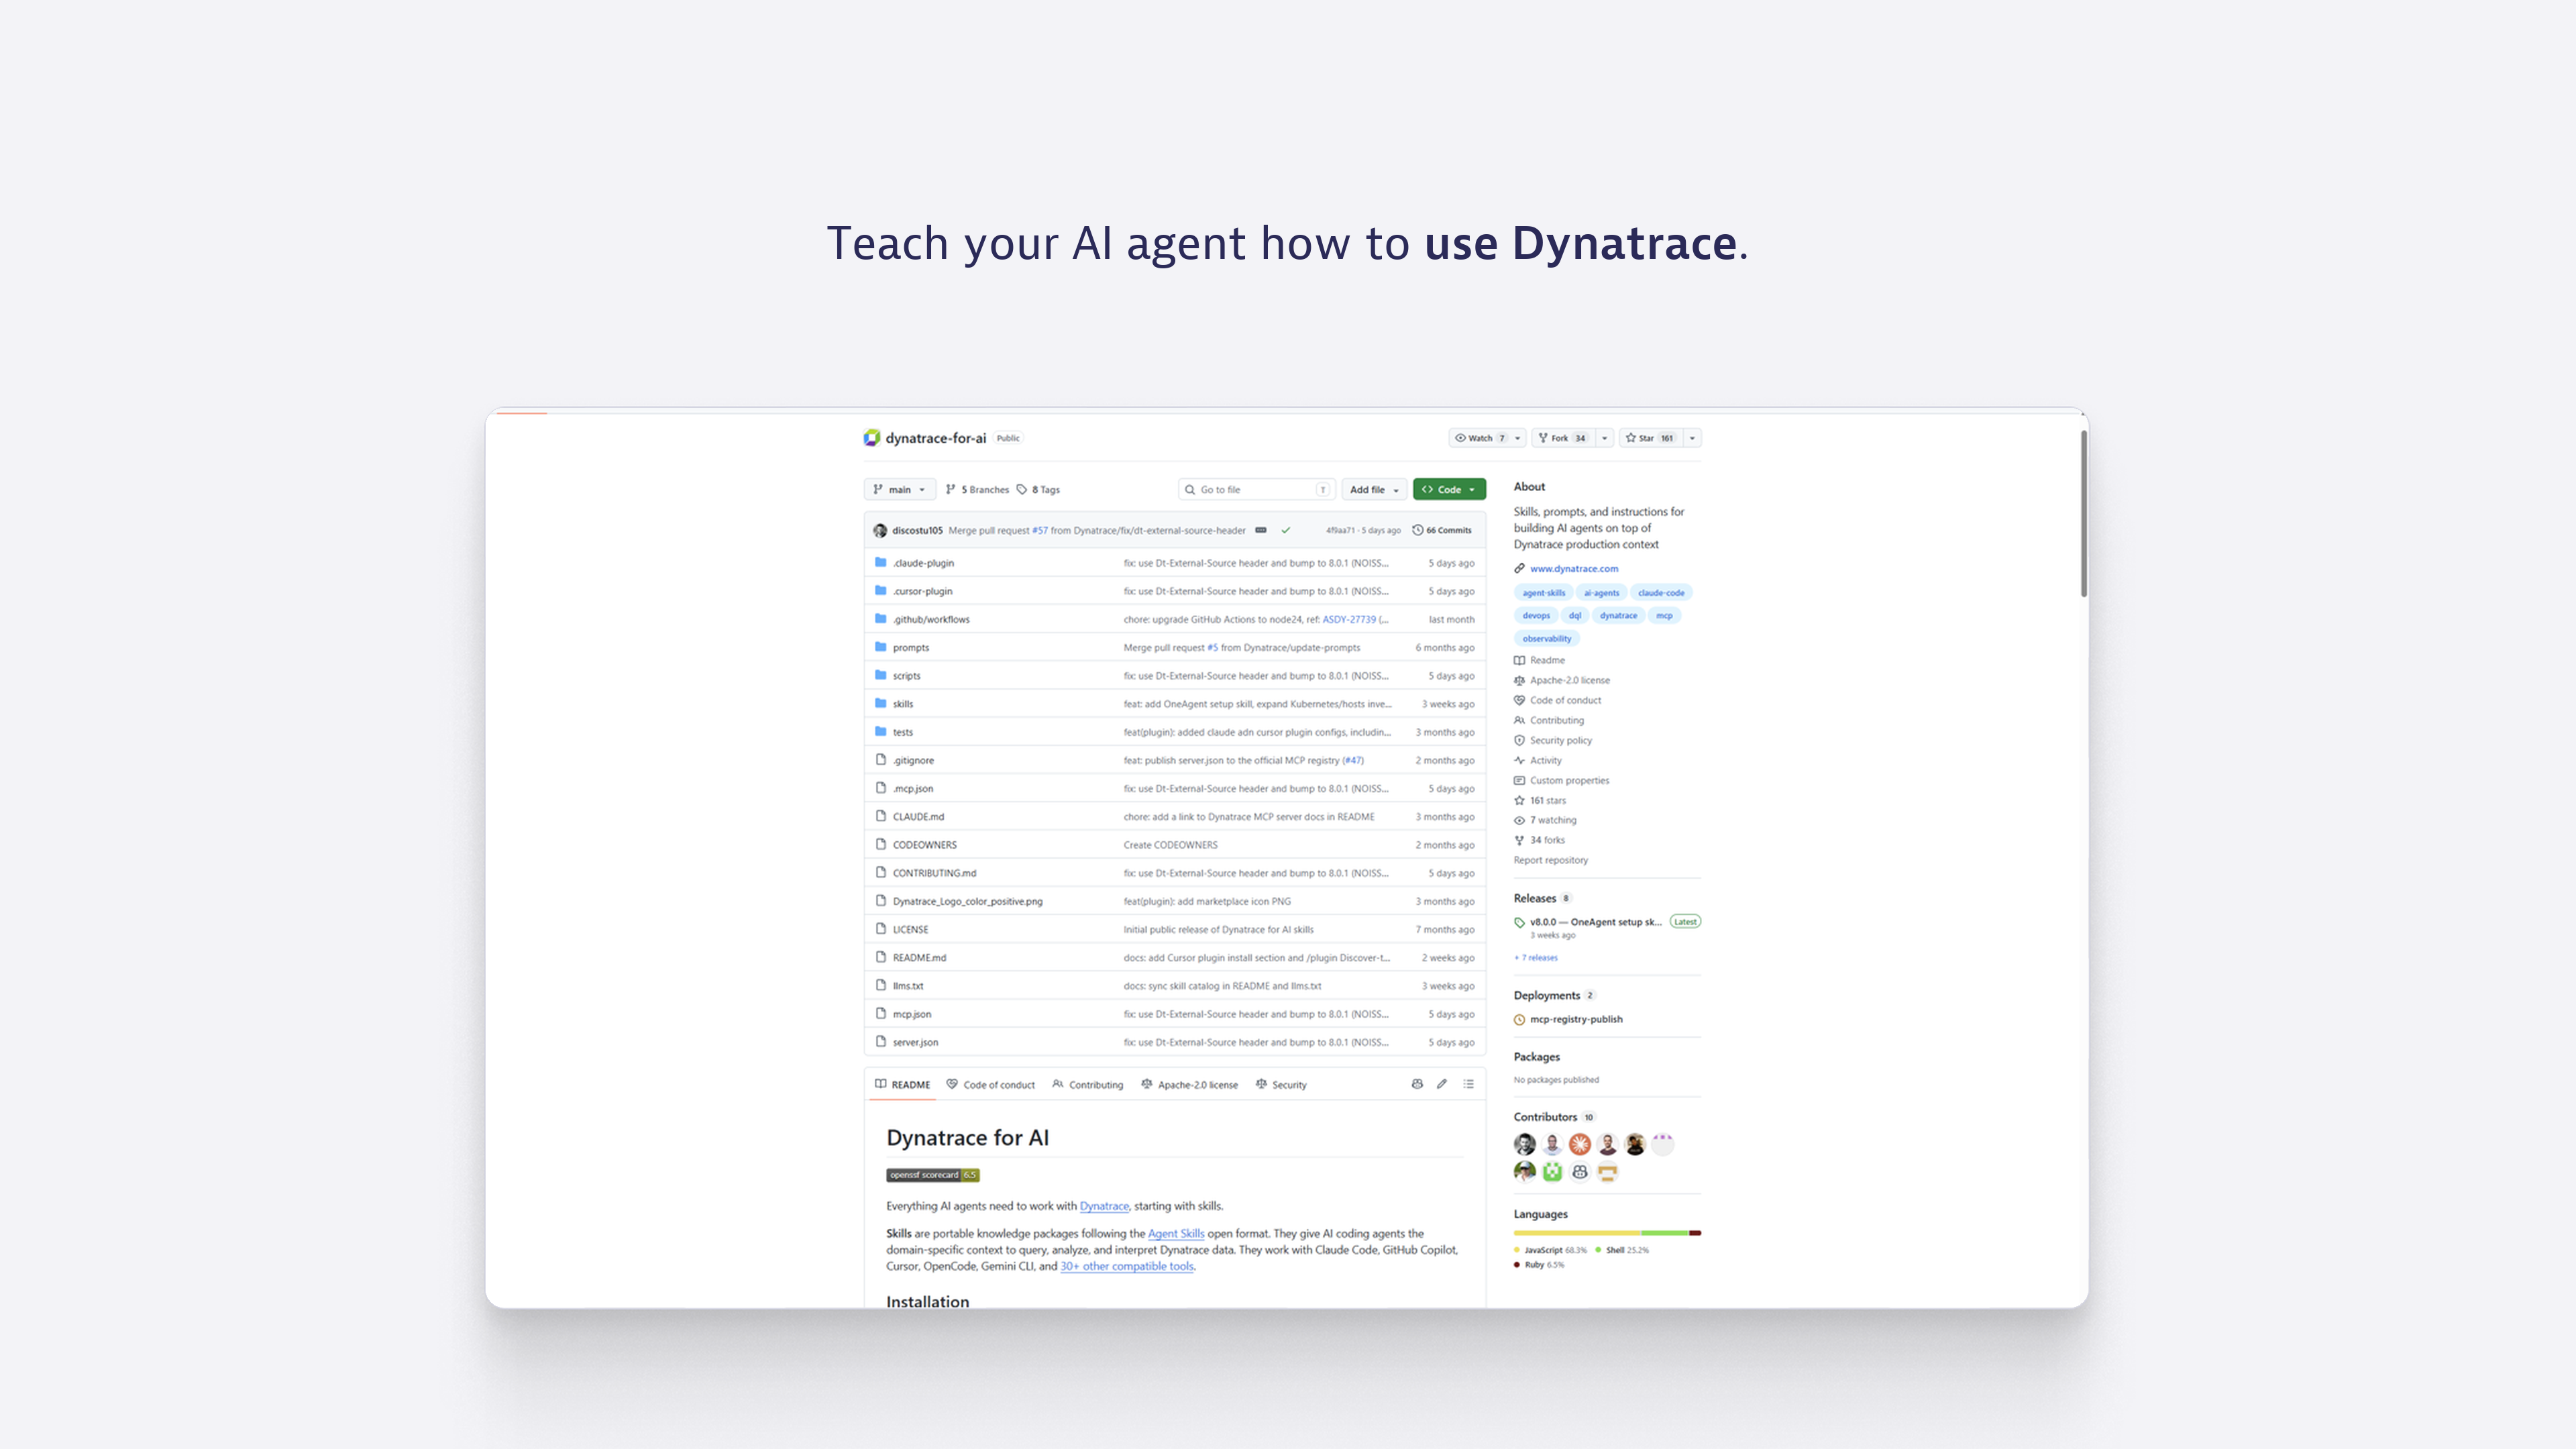Open the caret dropdown beside Star
Screen dimensions: 2576x1449
pyautogui.click(x=1692, y=438)
